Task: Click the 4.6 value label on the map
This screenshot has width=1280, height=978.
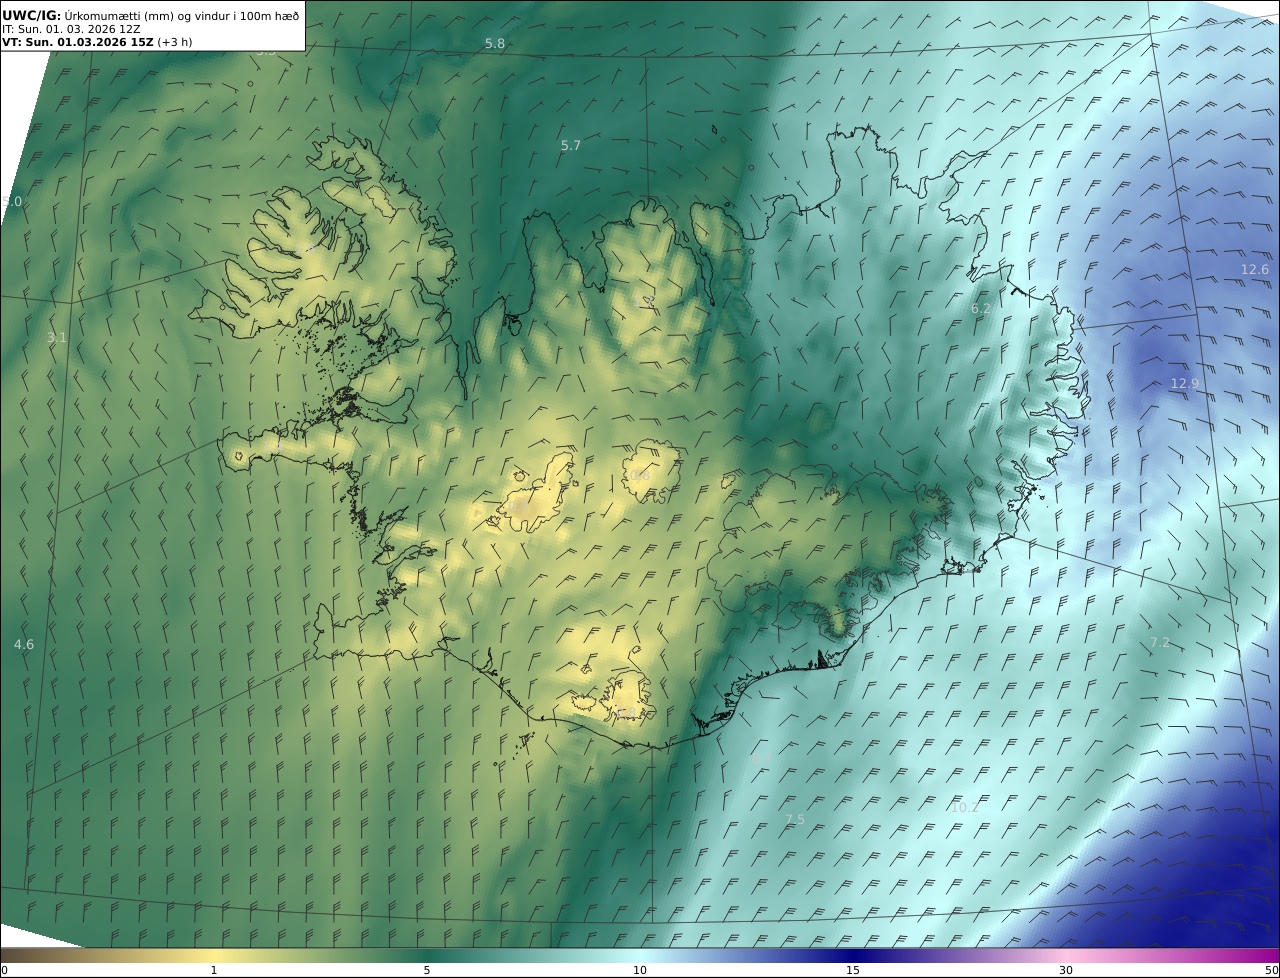Action: (24, 645)
